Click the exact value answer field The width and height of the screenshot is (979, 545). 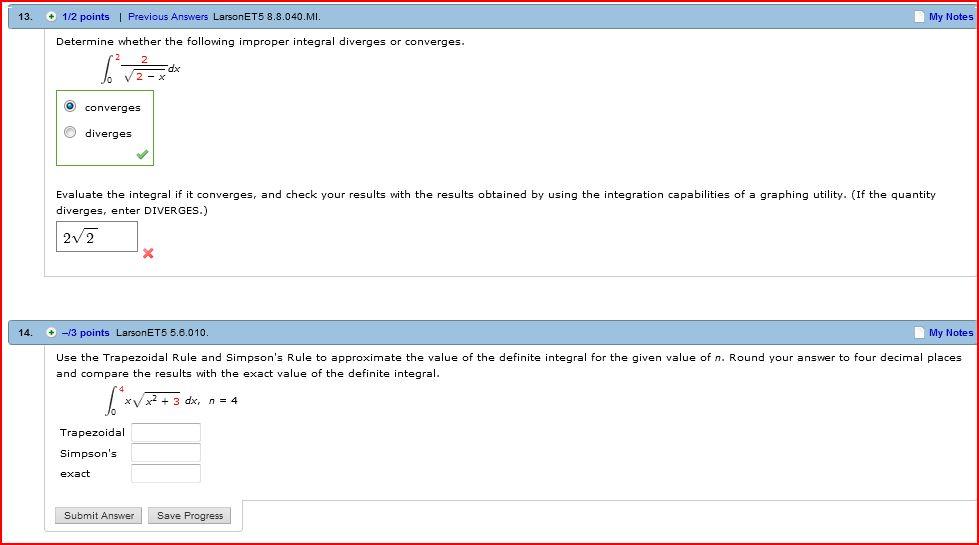point(166,474)
